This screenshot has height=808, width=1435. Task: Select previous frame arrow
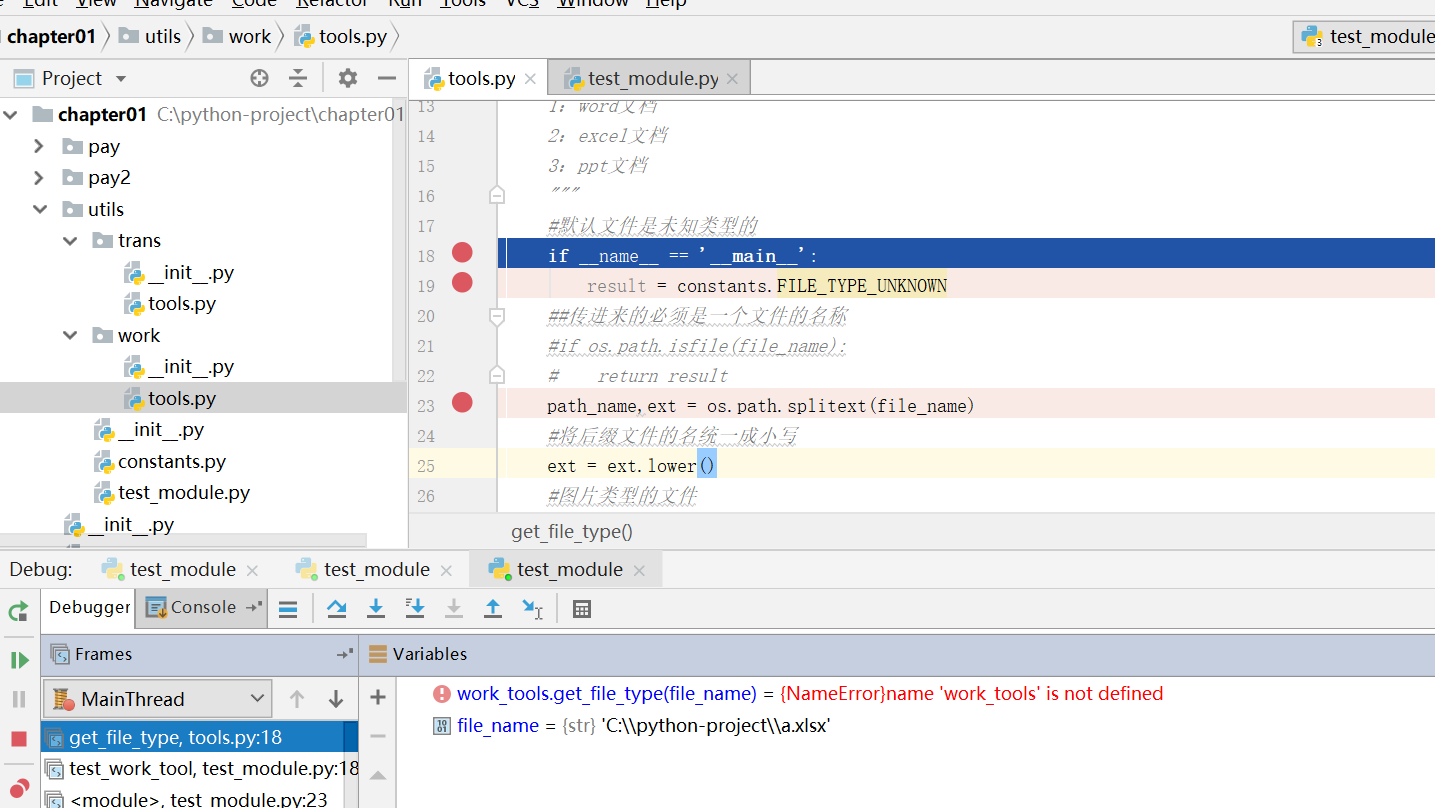pyautogui.click(x=296, y=699)
